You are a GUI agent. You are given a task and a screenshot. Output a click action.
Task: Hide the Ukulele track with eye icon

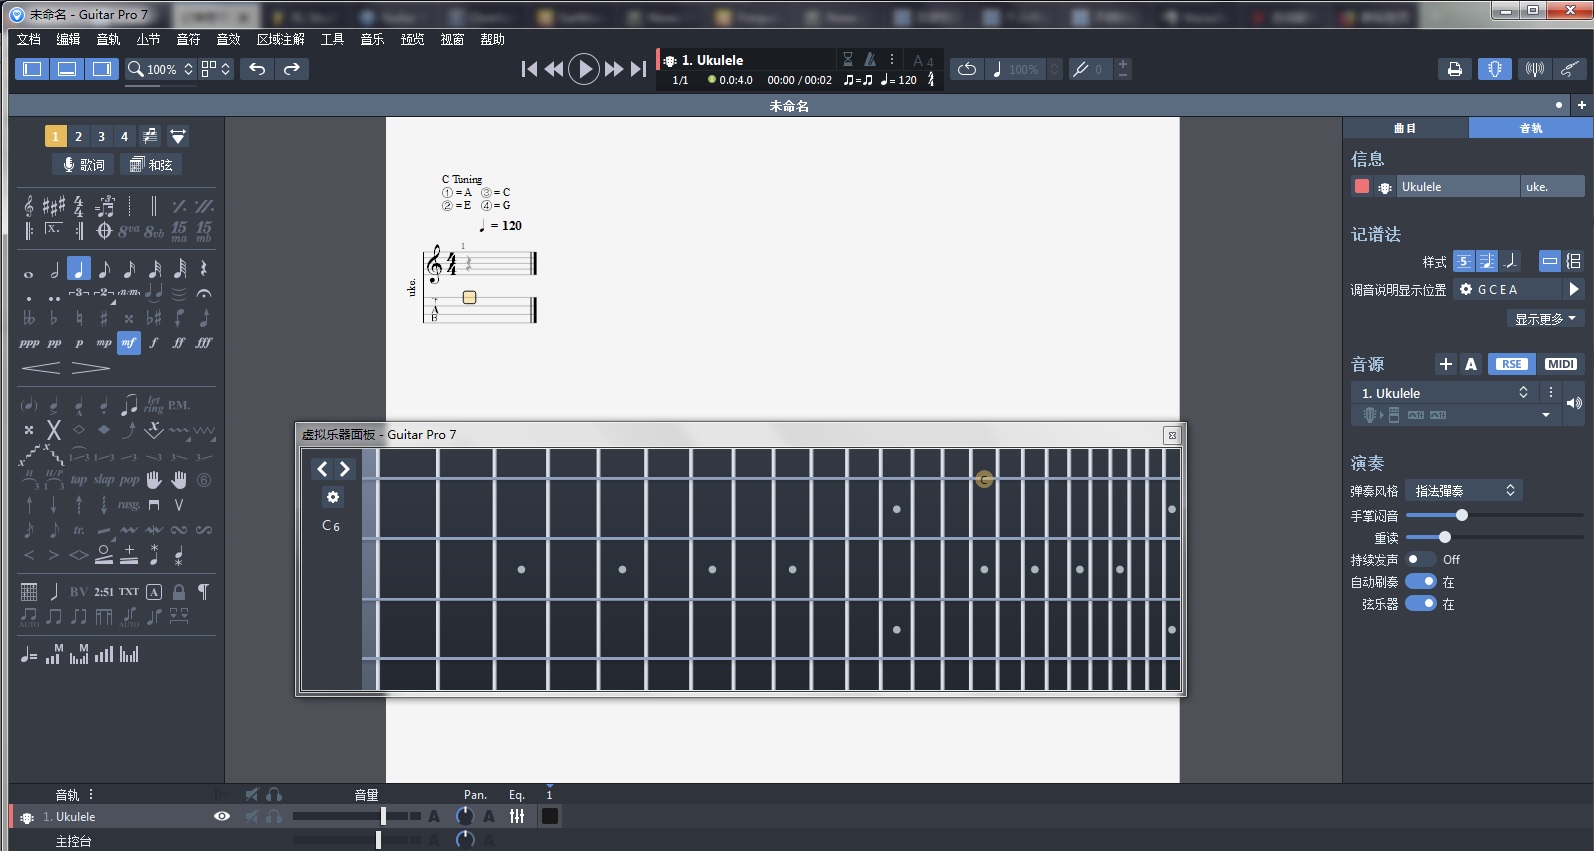pyautogui.click(x=222, y=817)
